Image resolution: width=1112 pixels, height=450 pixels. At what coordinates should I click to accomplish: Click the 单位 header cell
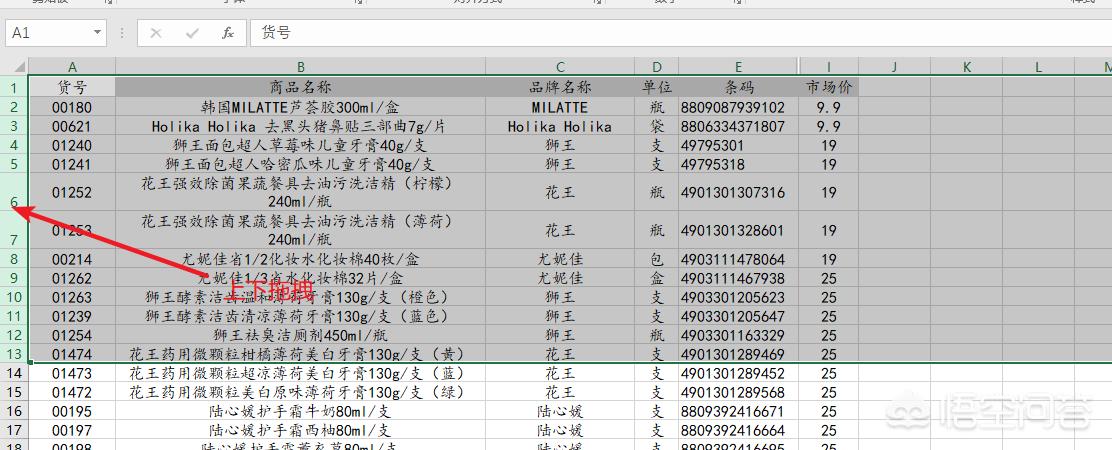(x=657, y=88)
